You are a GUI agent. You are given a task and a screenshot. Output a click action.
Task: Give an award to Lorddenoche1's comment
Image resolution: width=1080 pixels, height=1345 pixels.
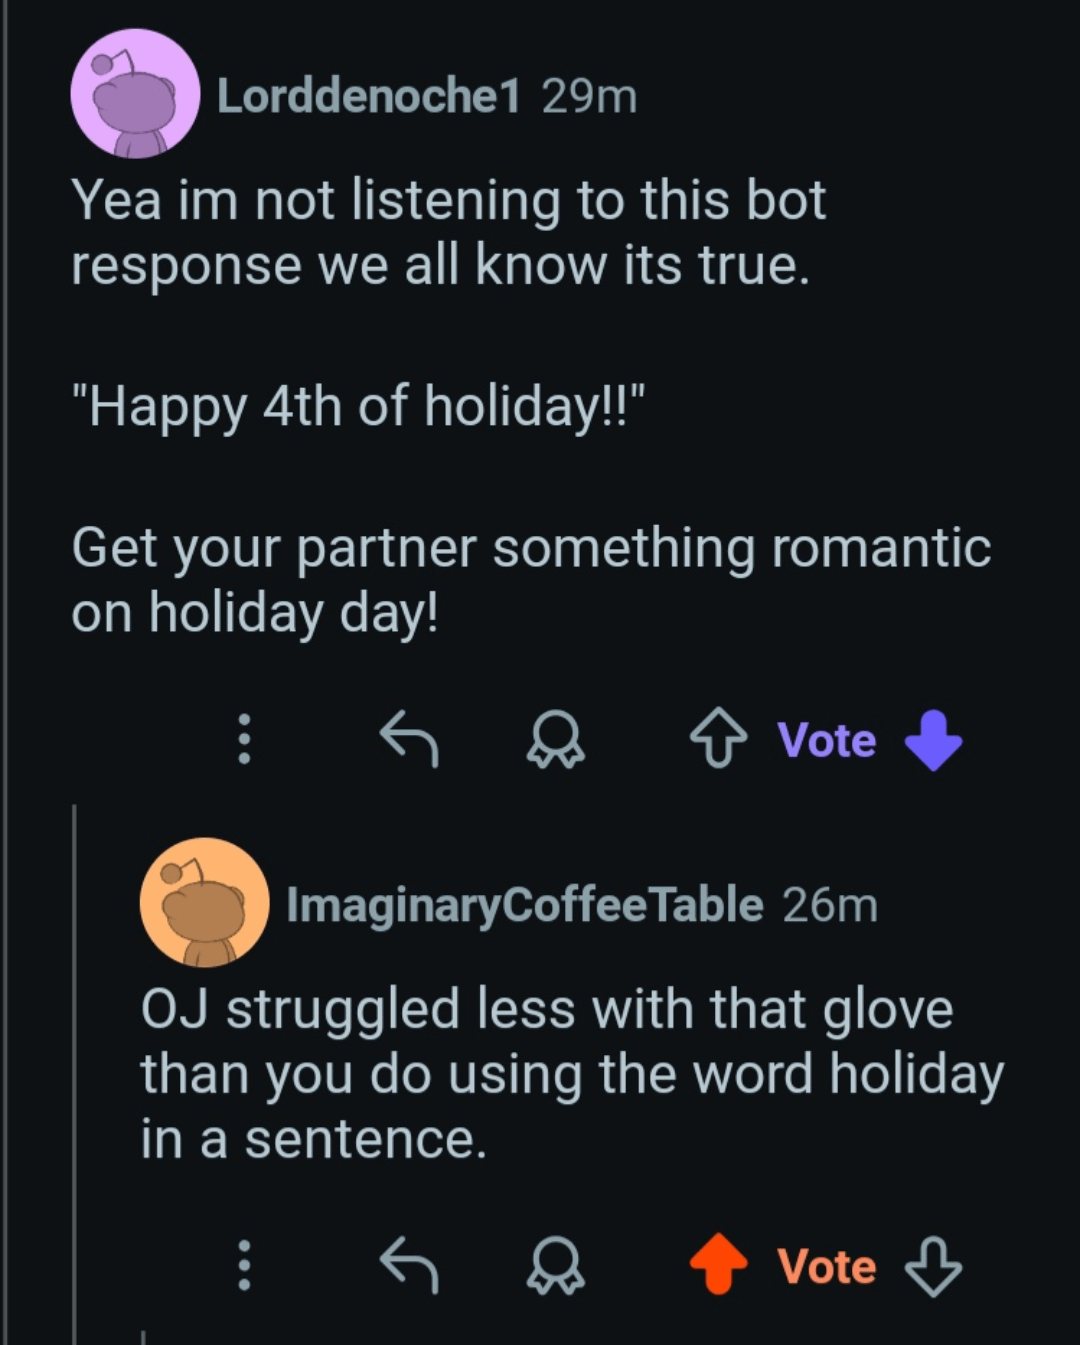555,739
